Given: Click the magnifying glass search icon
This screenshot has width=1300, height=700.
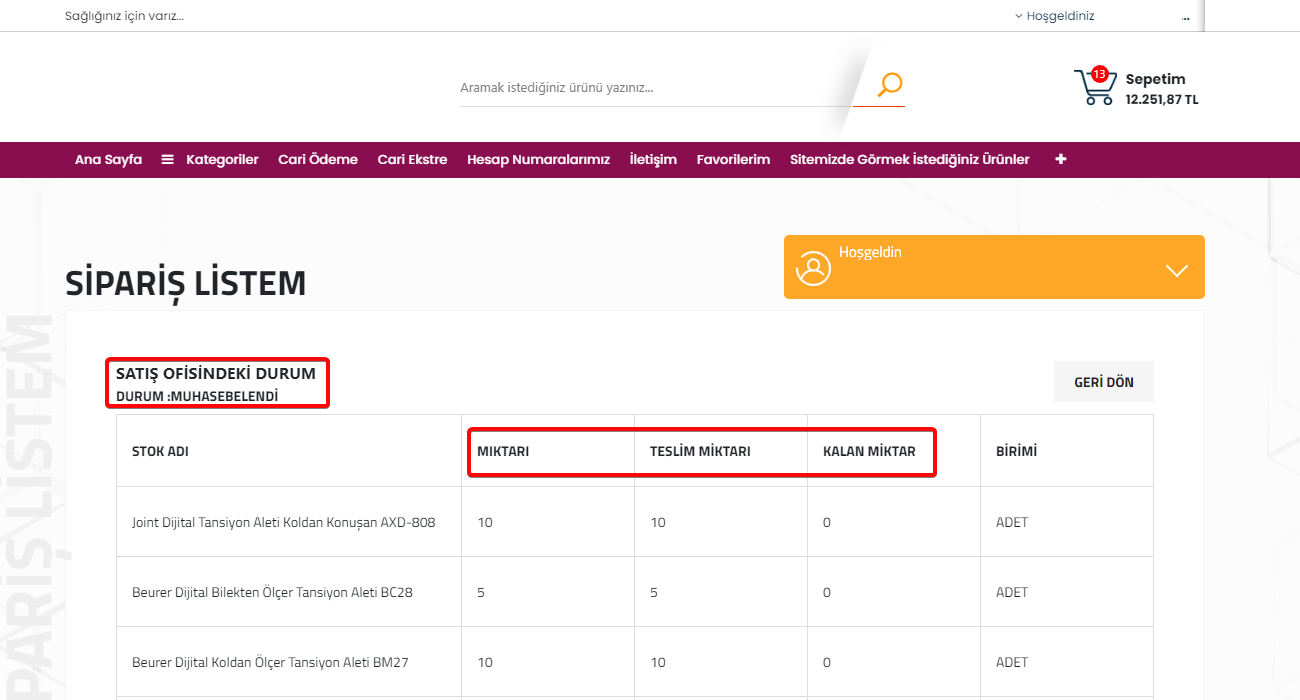Looking at the screenshot, I should [x=889, y=85].
